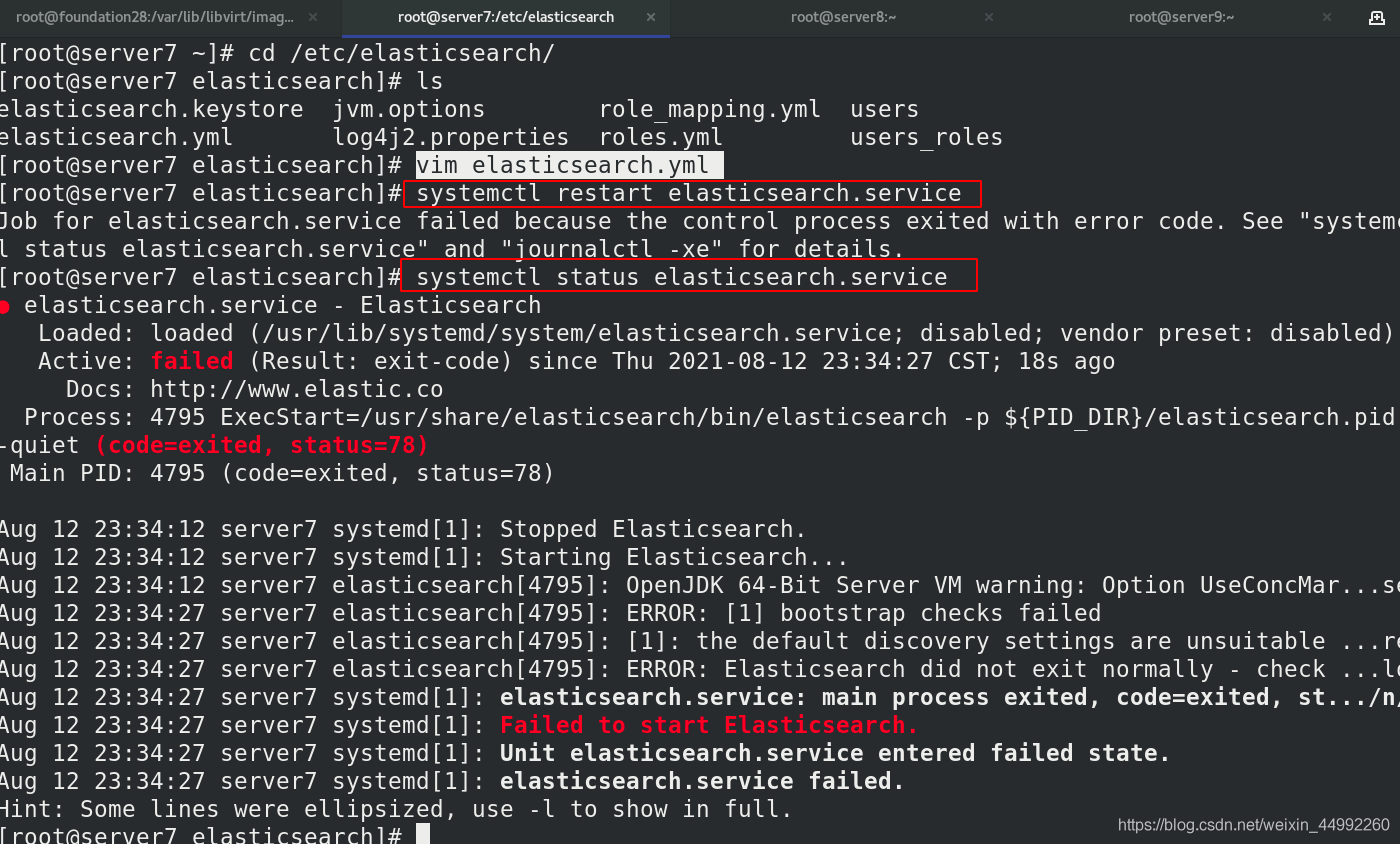Click the "ERROR: [1] bootstrap checks failed" line
The width and height of the screenshot is (1400, 844).
[551, 613]
